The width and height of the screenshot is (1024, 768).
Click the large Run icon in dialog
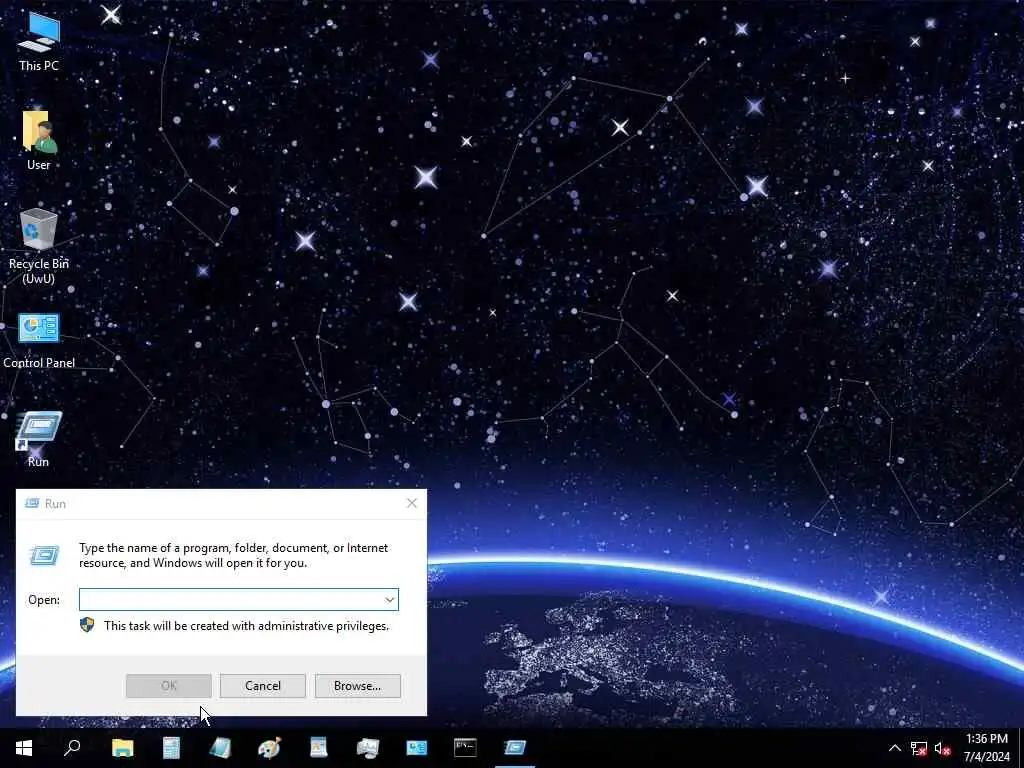44,556
